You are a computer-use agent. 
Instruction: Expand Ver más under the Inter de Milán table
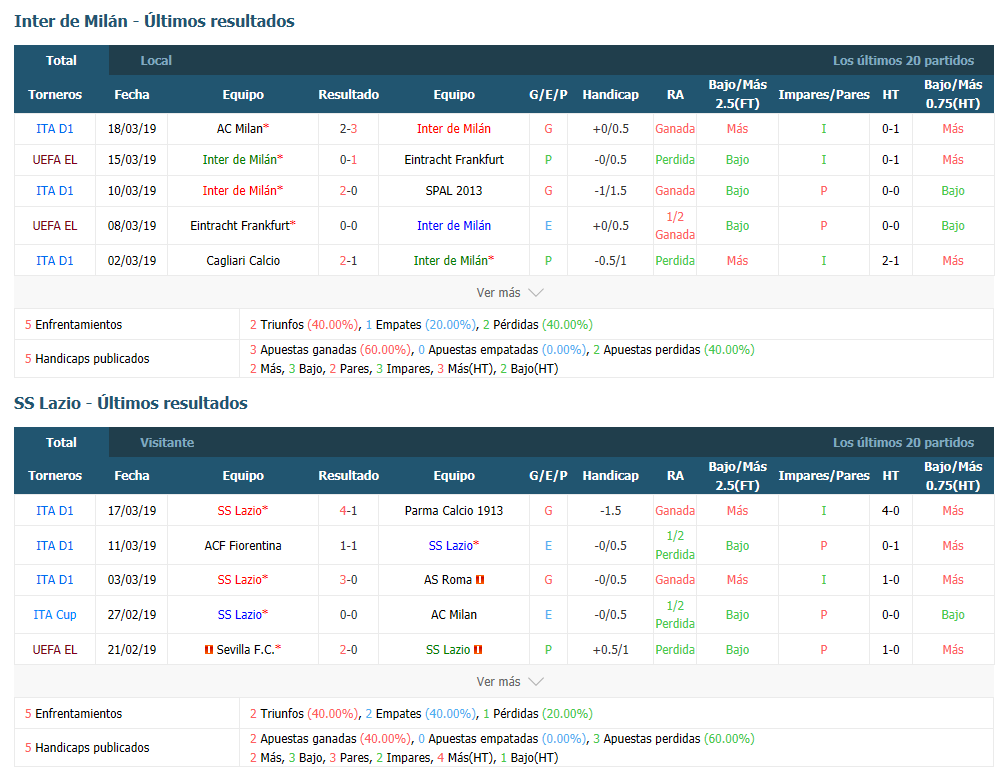tap(510, 292)
